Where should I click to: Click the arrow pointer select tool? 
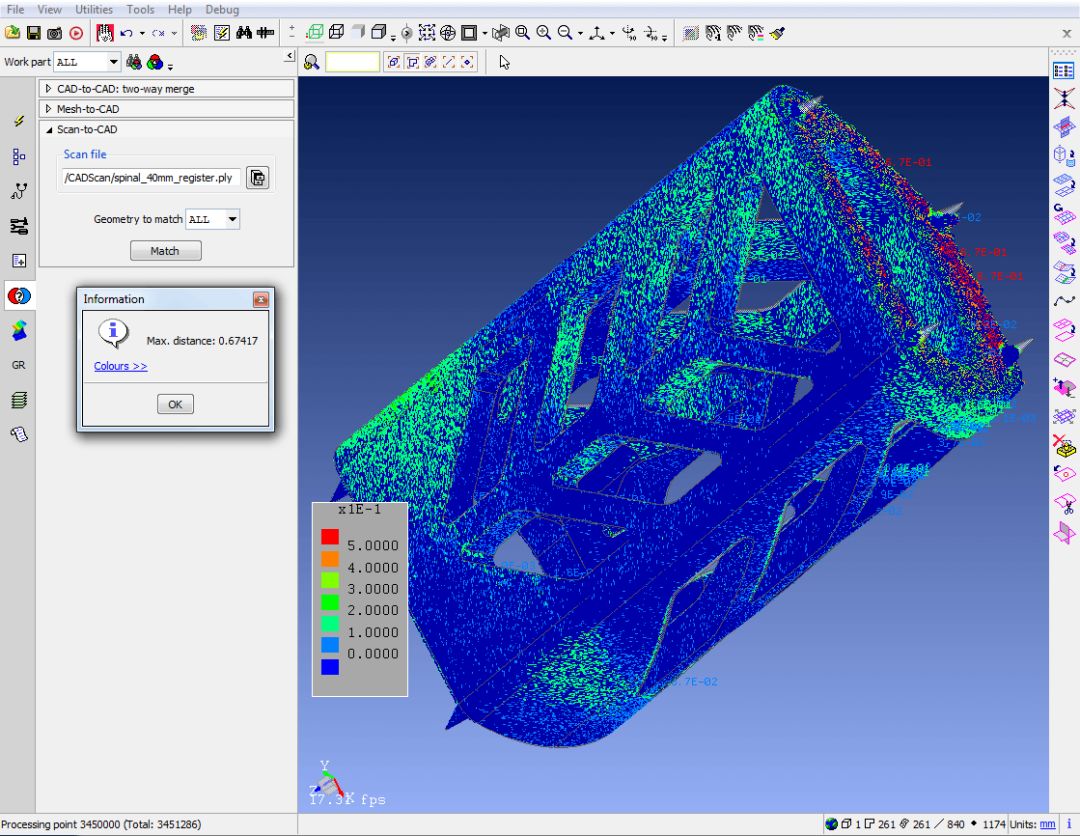(x=505, y=63)
